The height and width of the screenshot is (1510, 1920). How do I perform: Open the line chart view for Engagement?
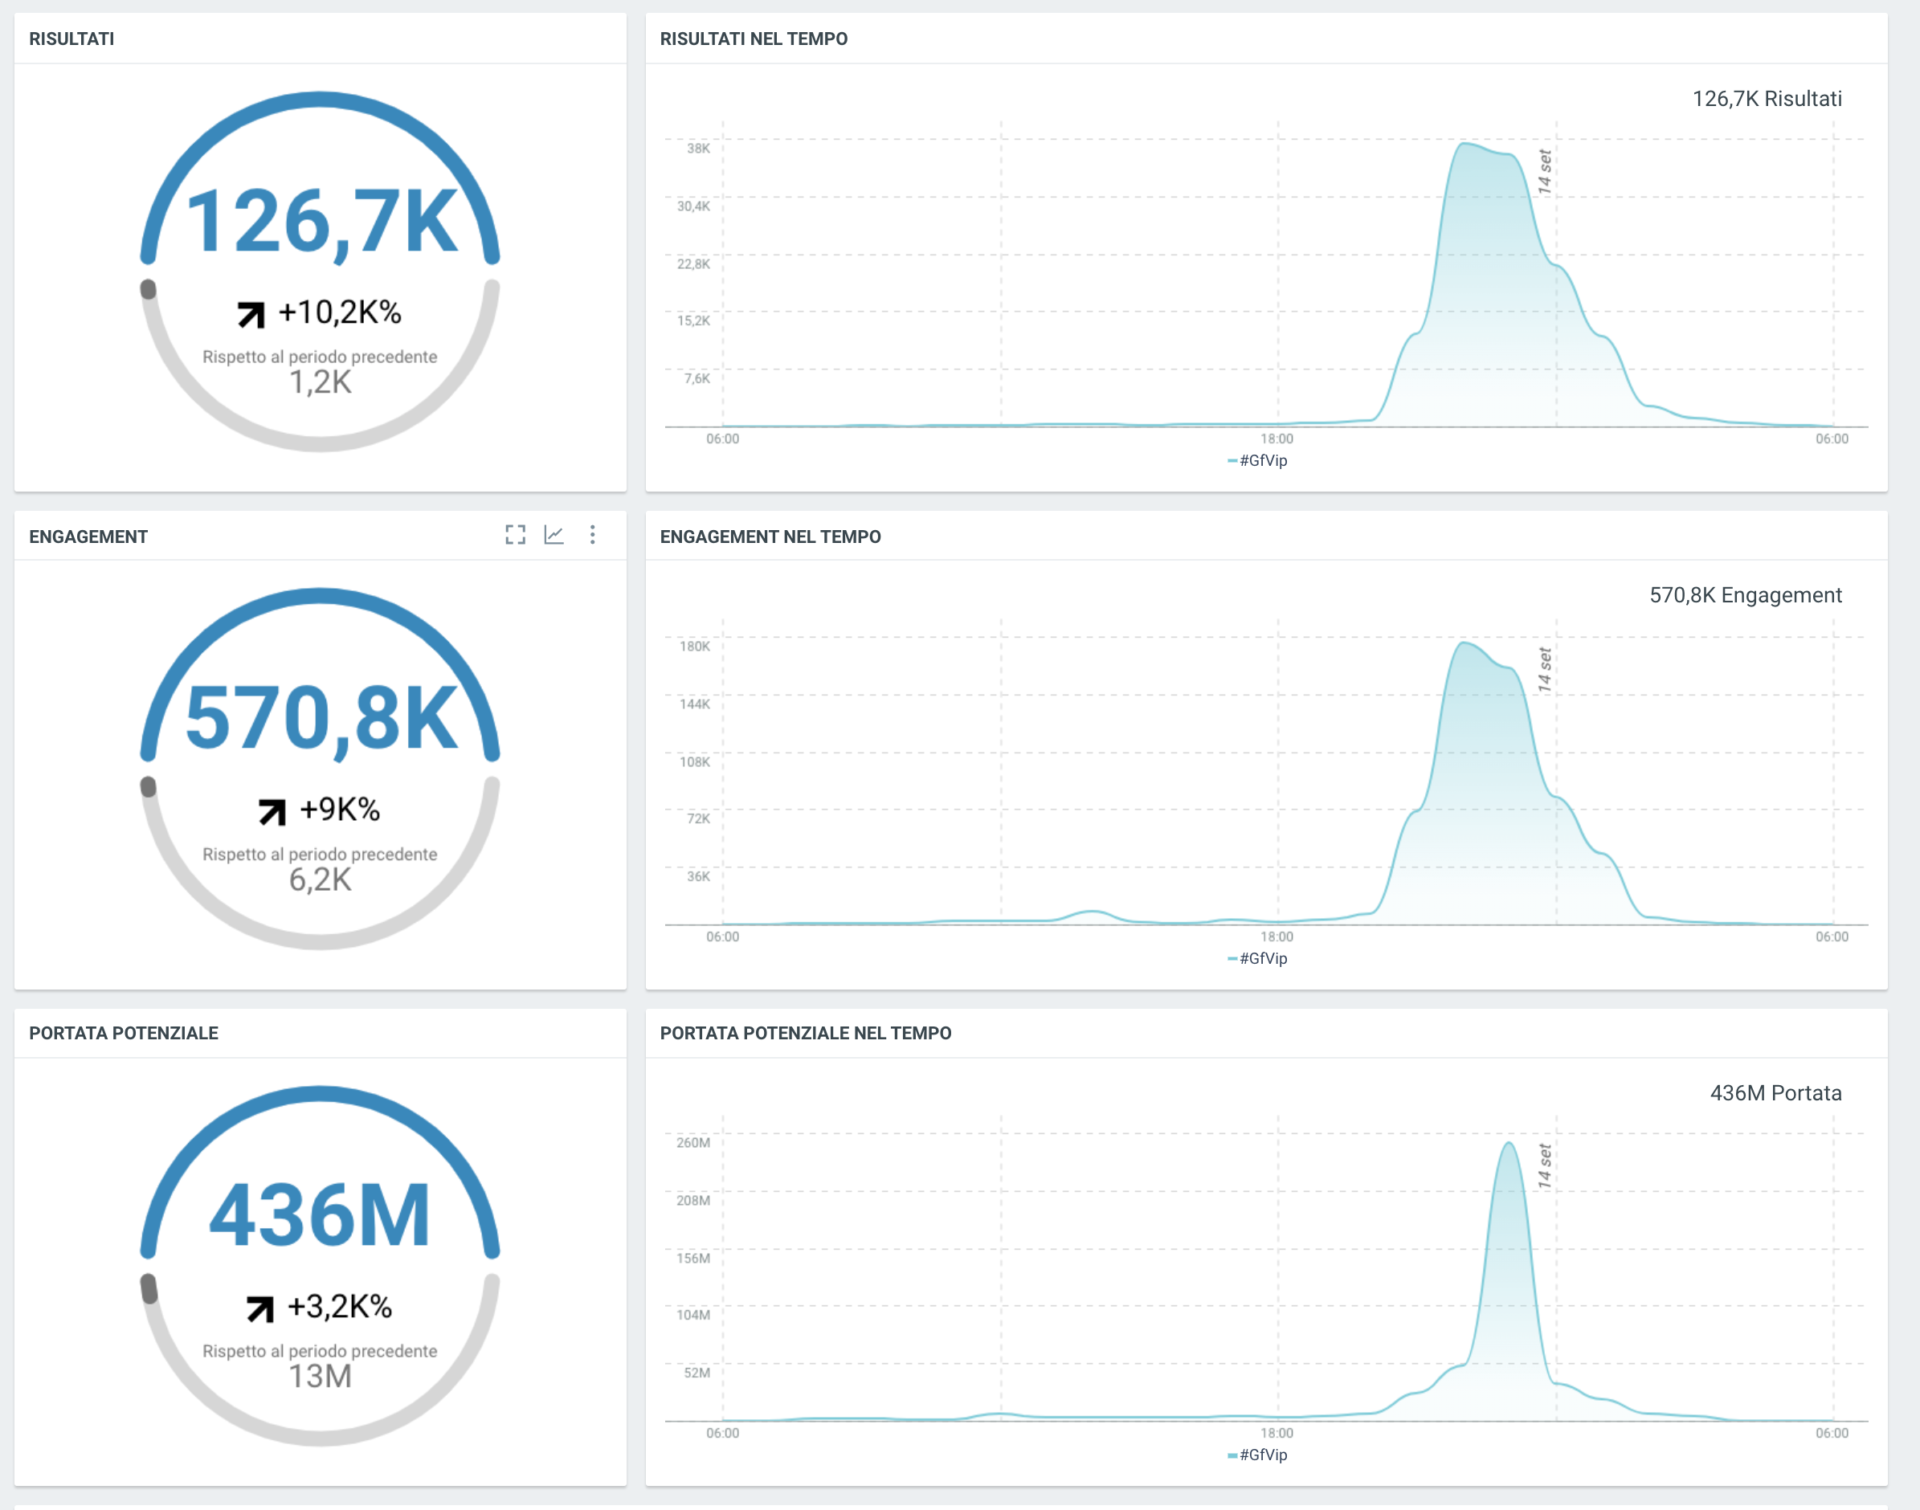pos(554,535)
